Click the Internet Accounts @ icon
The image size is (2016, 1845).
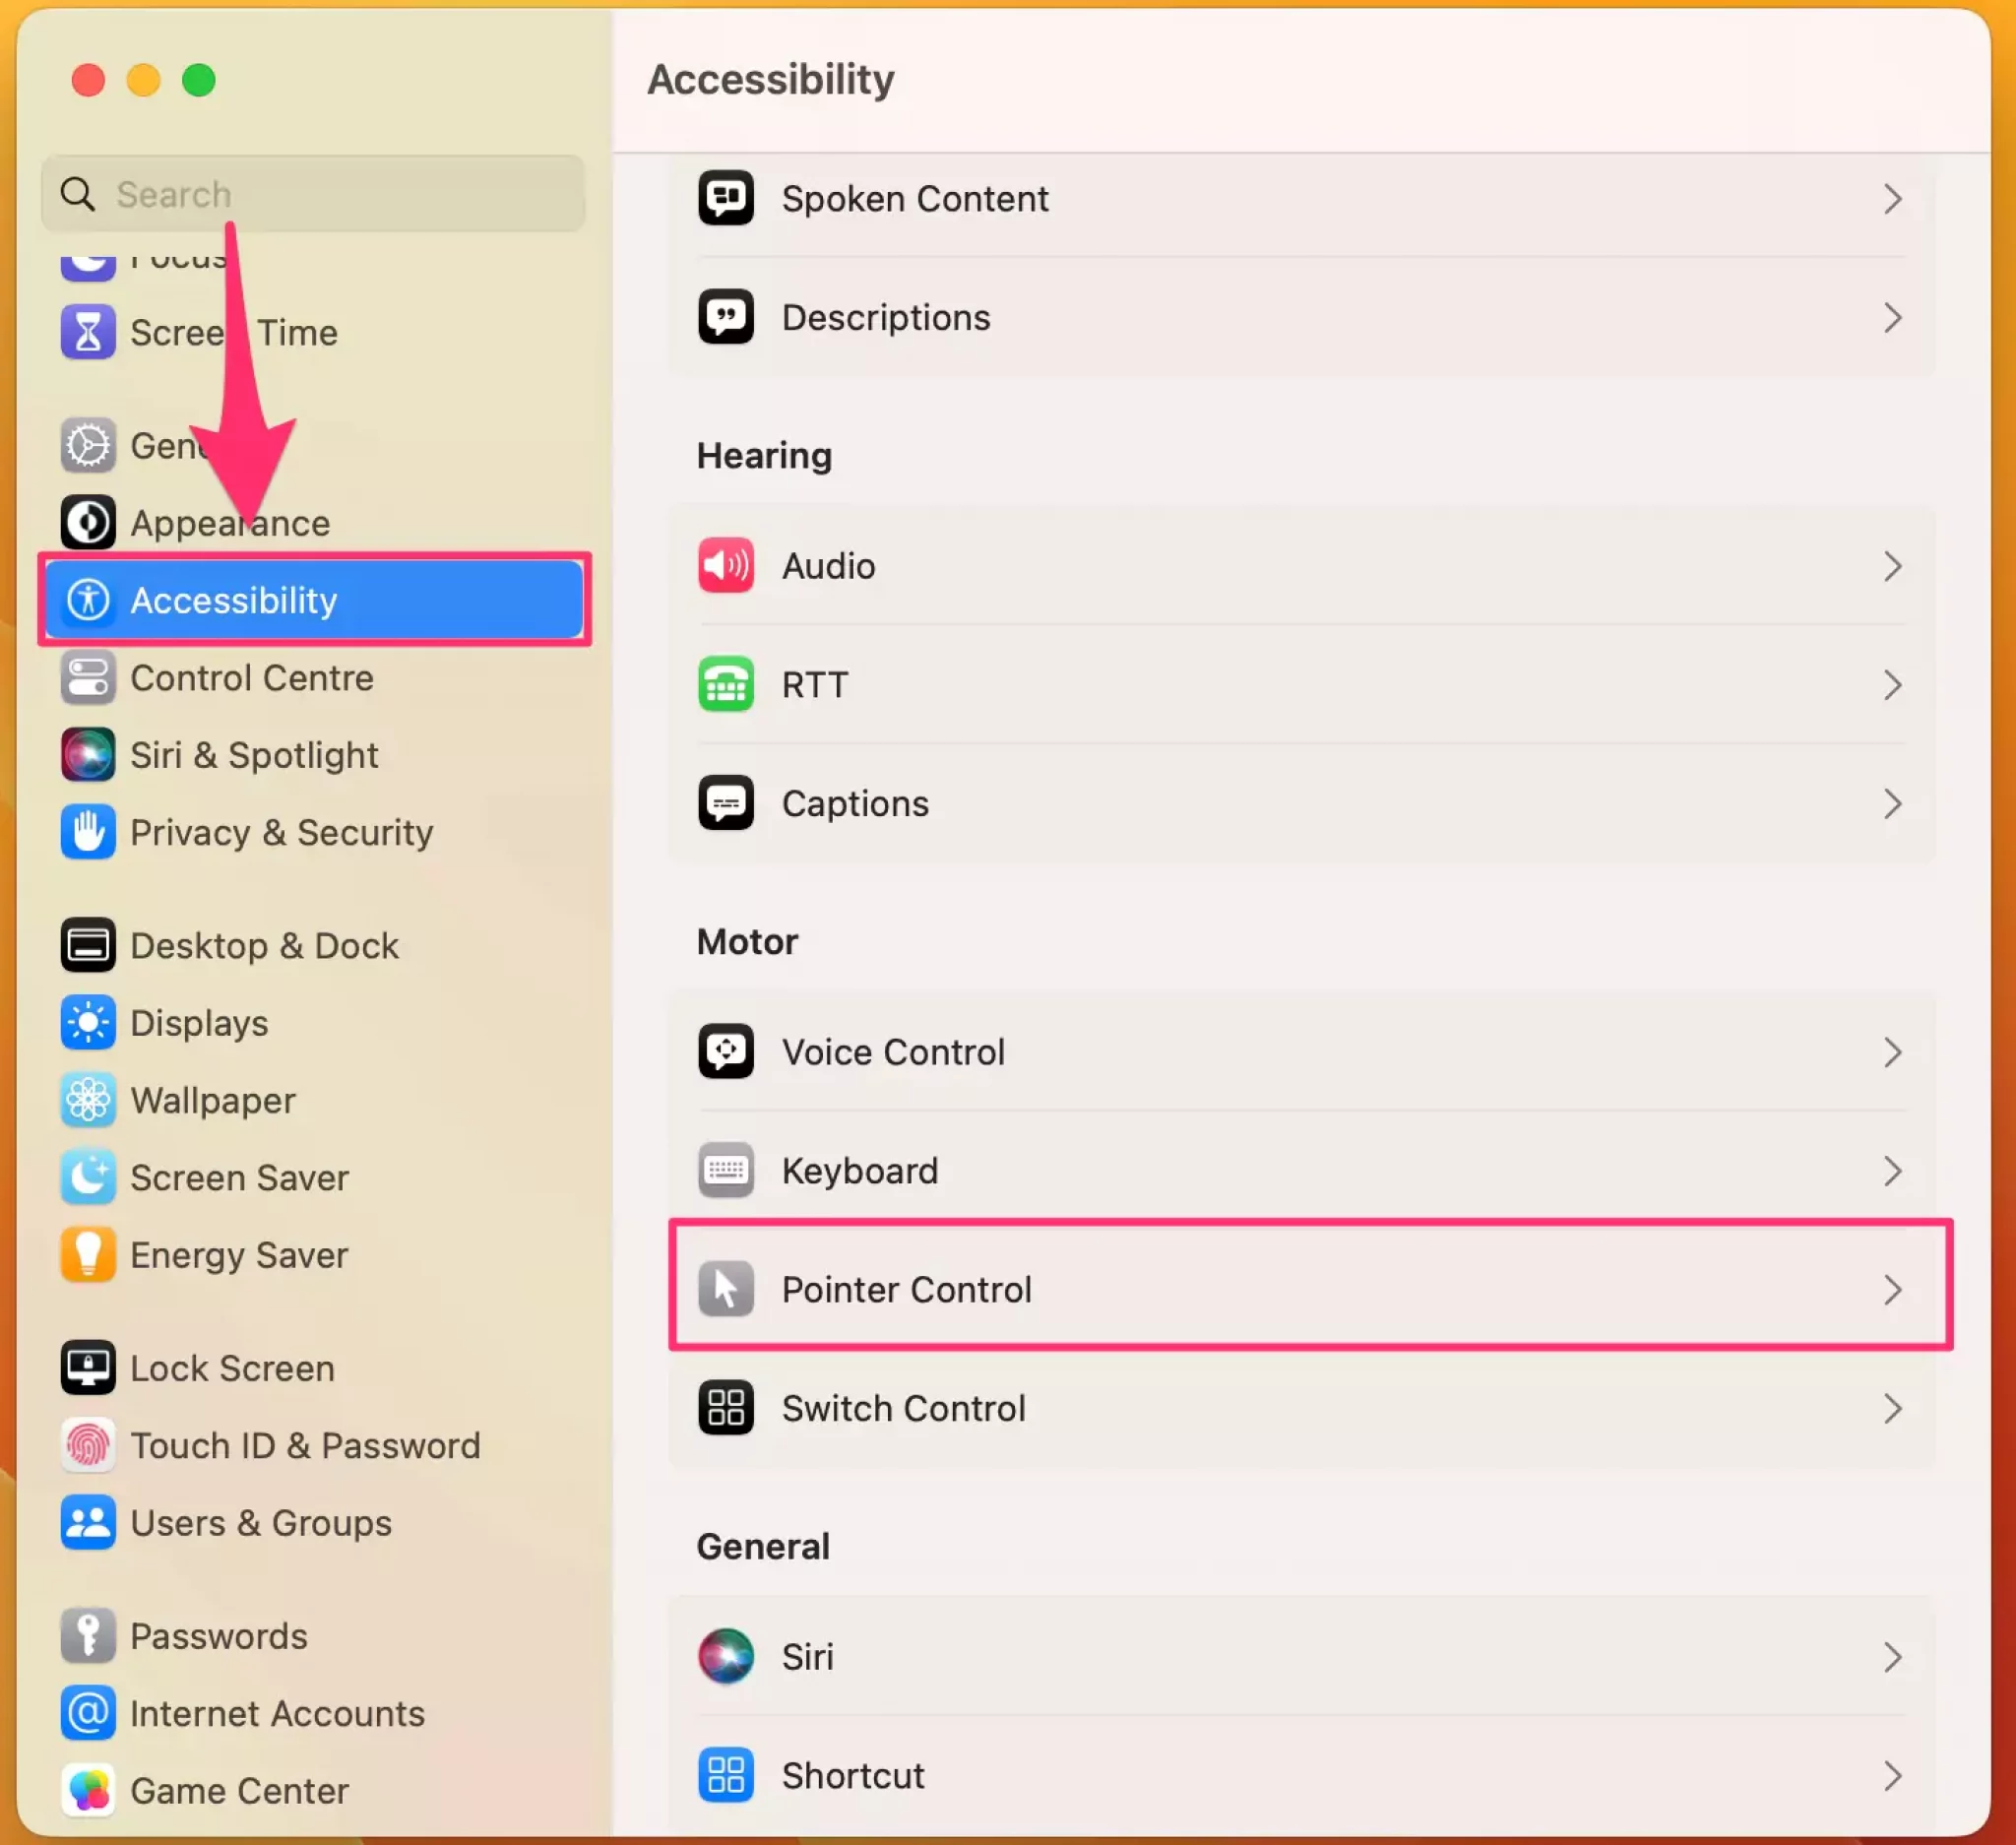(x=88, y=1713)
